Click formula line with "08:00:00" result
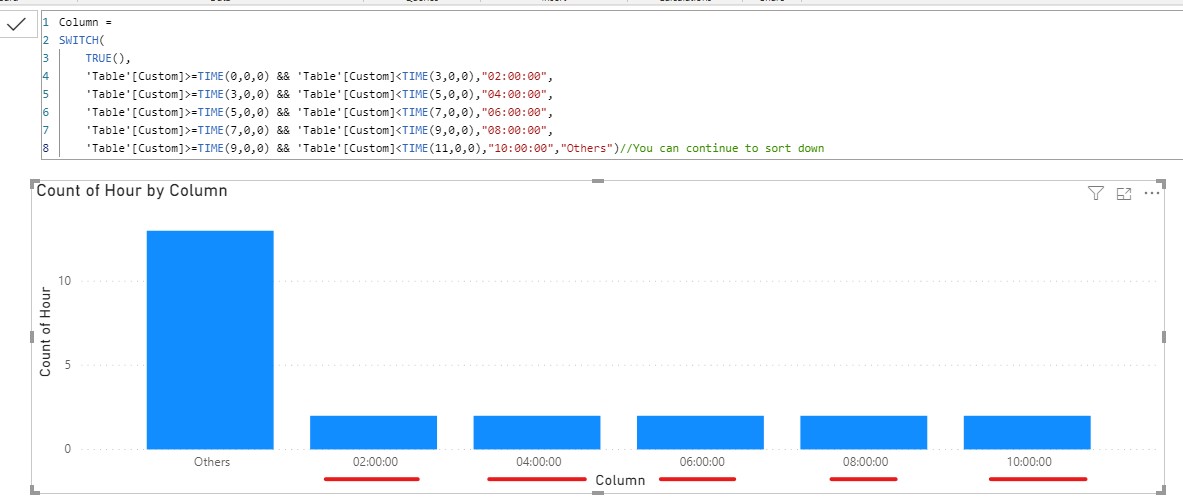 (320, 131)
